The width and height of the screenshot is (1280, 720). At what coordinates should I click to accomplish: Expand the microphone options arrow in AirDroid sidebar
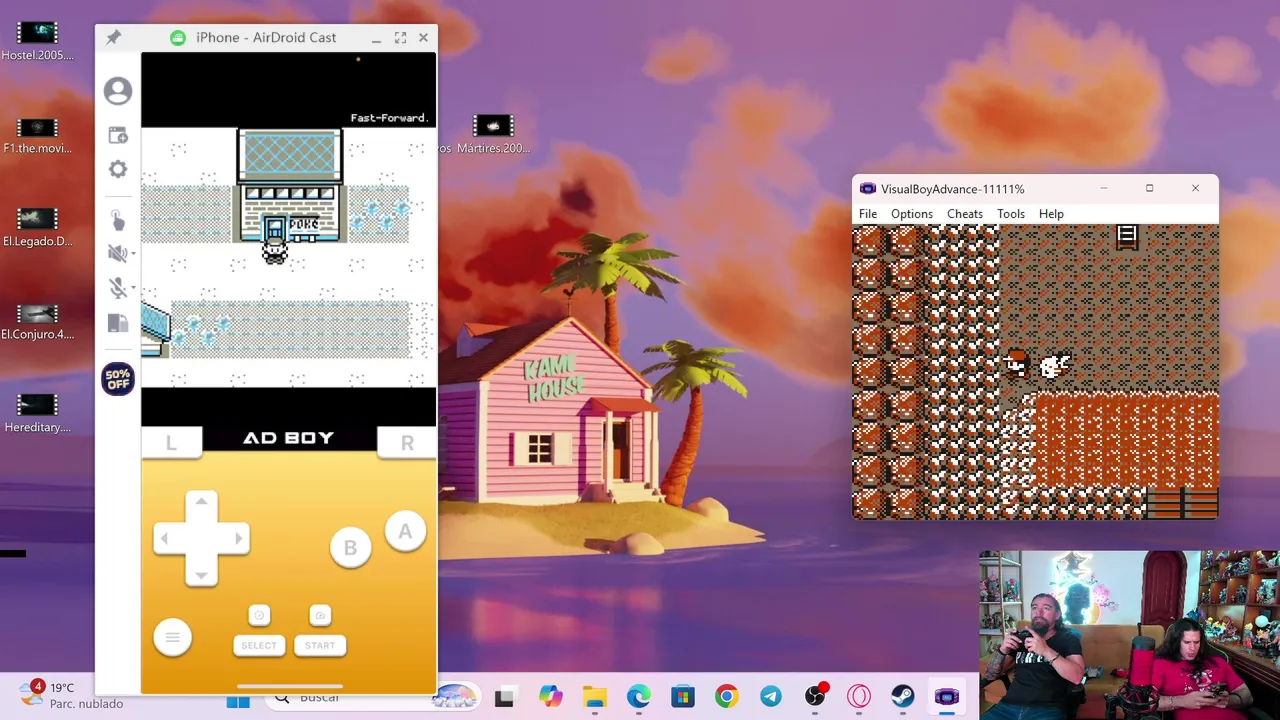[133, 288]
